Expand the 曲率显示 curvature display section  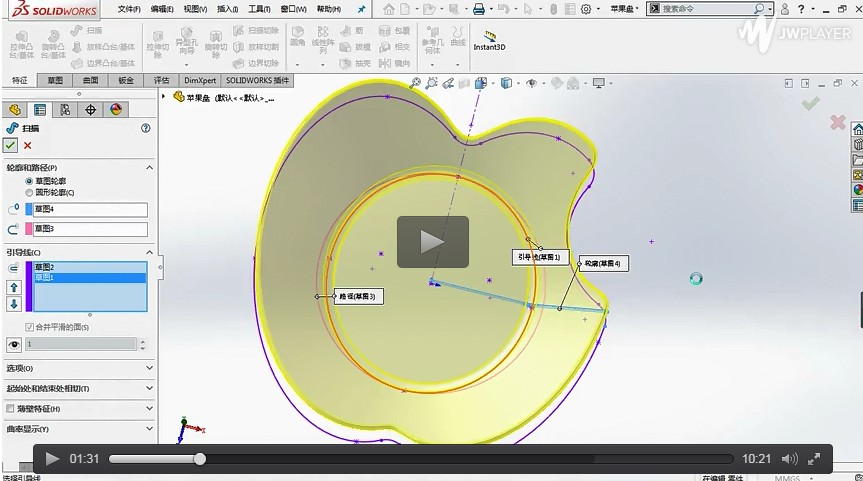click(x=80, y=429)
